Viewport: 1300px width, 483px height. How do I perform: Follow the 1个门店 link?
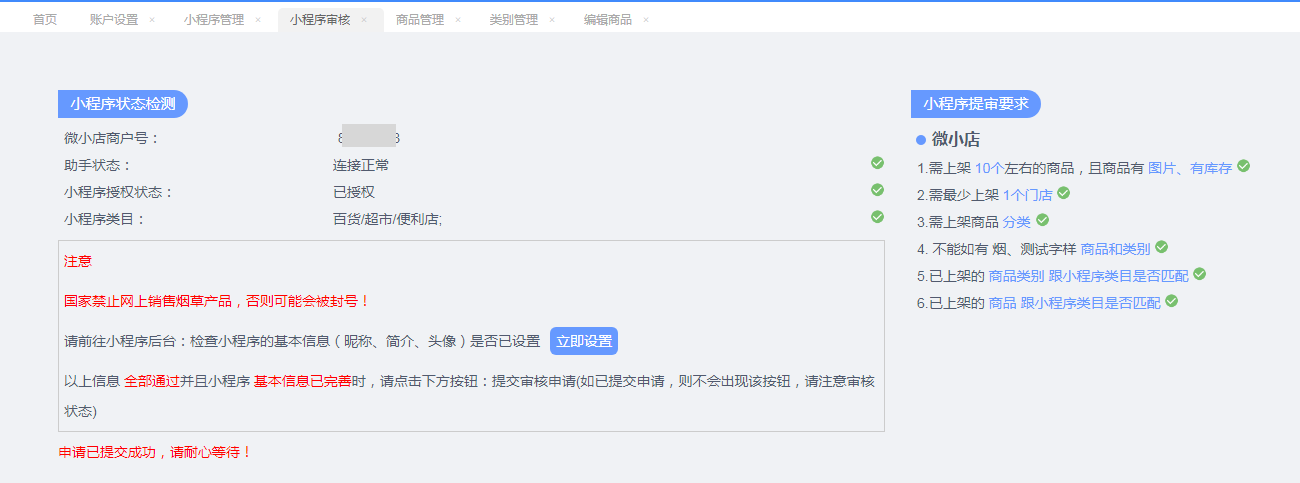click(1027, 195)
